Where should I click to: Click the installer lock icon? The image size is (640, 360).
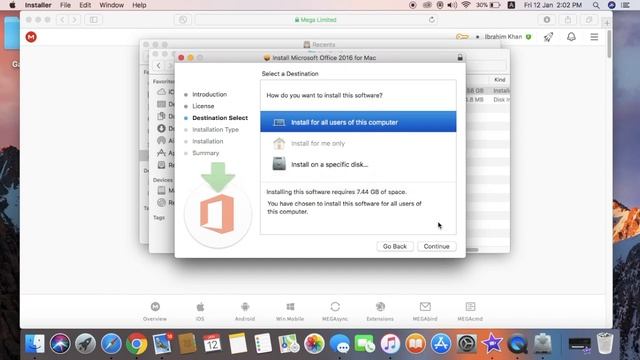pyautogui.click(x=460, y=58)
